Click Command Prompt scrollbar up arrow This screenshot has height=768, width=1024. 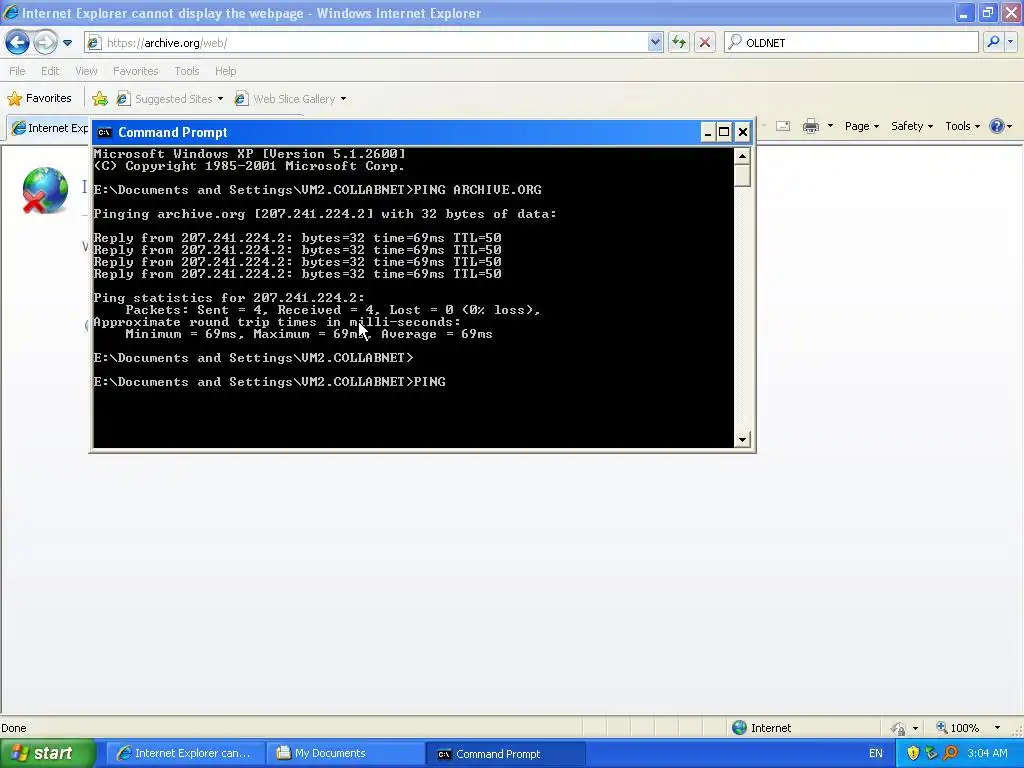742,156
